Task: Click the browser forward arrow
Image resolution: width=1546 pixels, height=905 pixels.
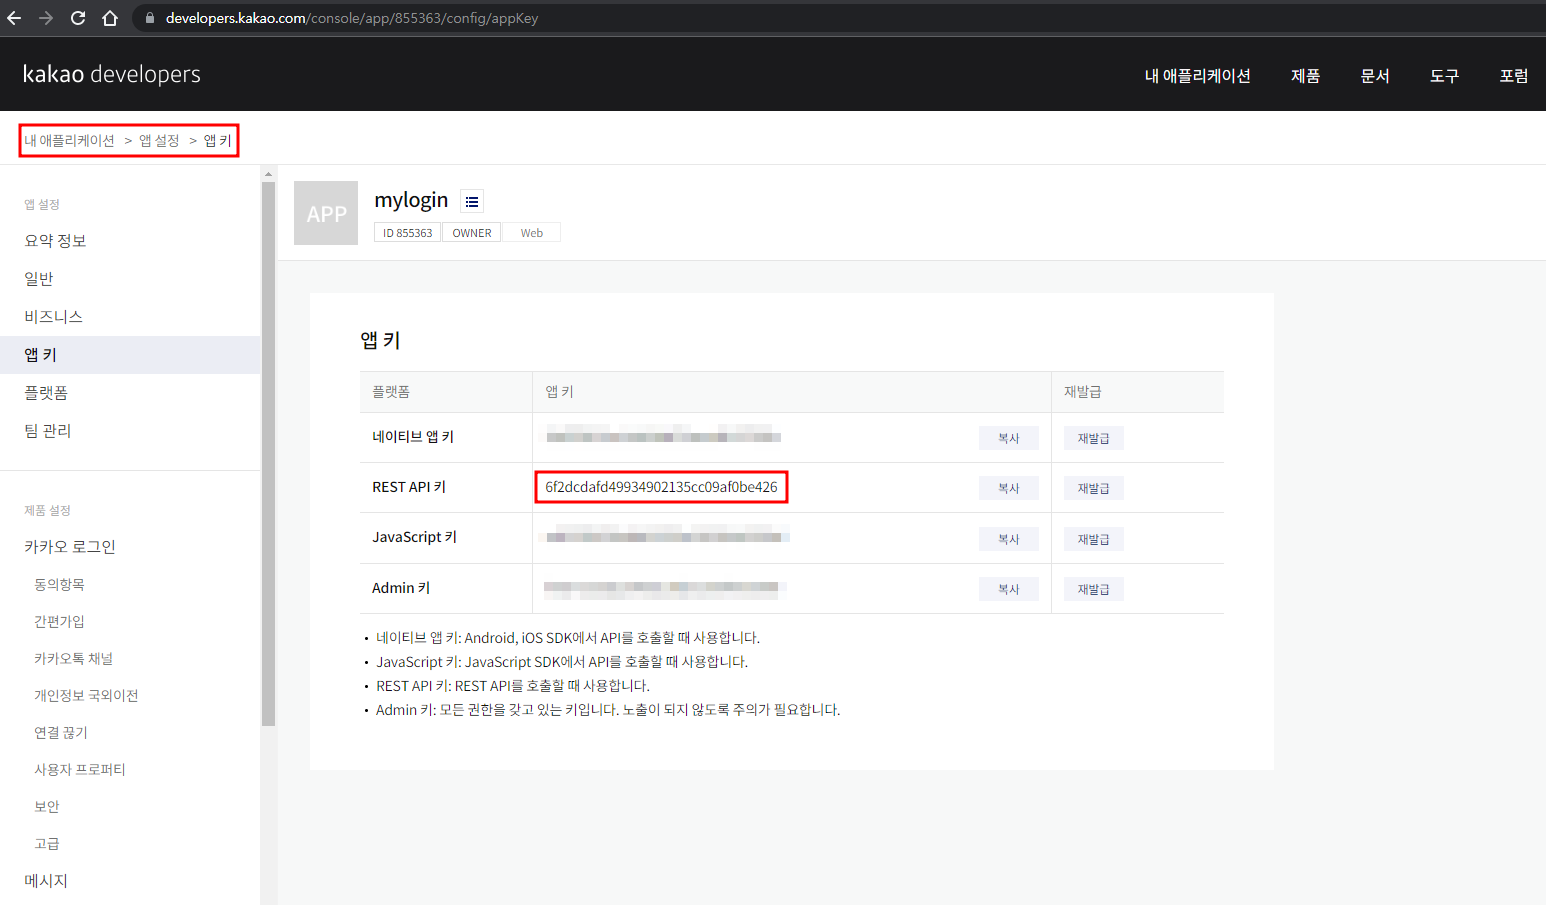Action: coord(46,18)
